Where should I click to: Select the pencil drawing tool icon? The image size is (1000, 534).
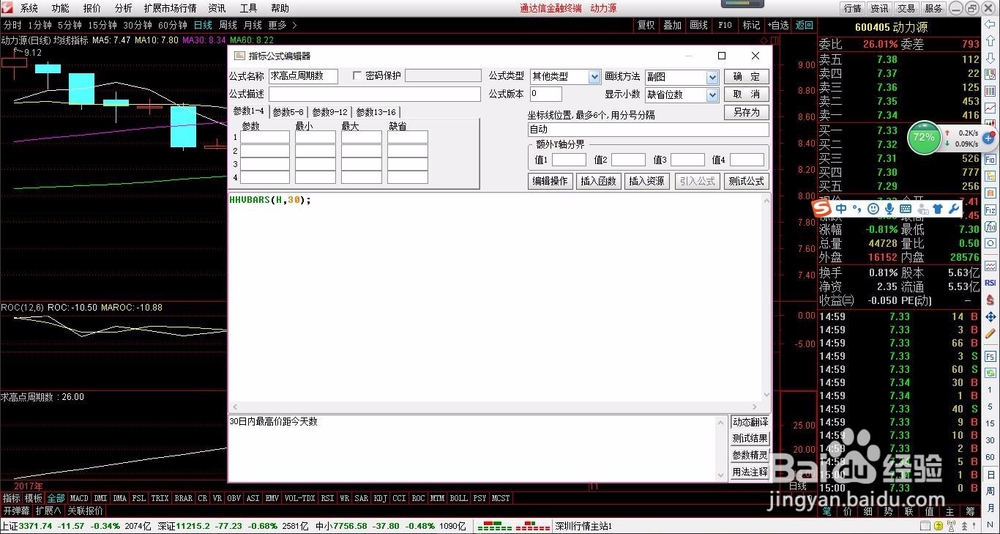pyautogui.click(x=990, y=333)
